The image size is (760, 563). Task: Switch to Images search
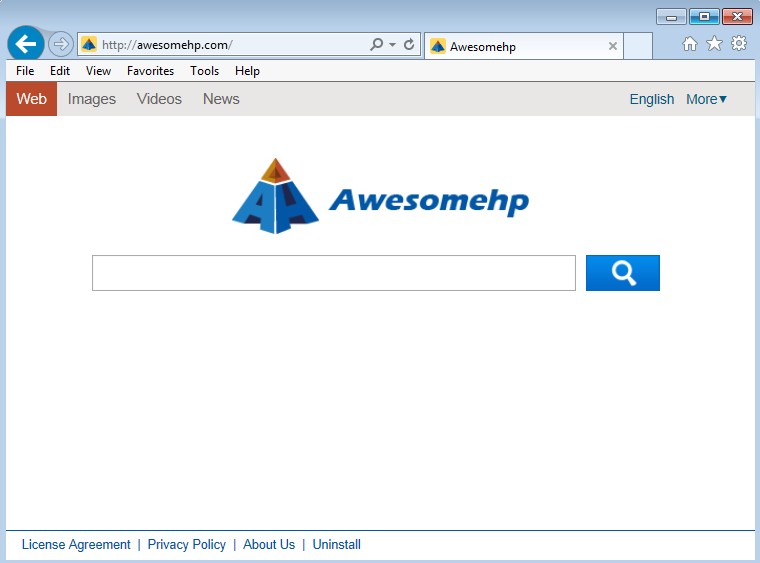[x=92, y=99]
